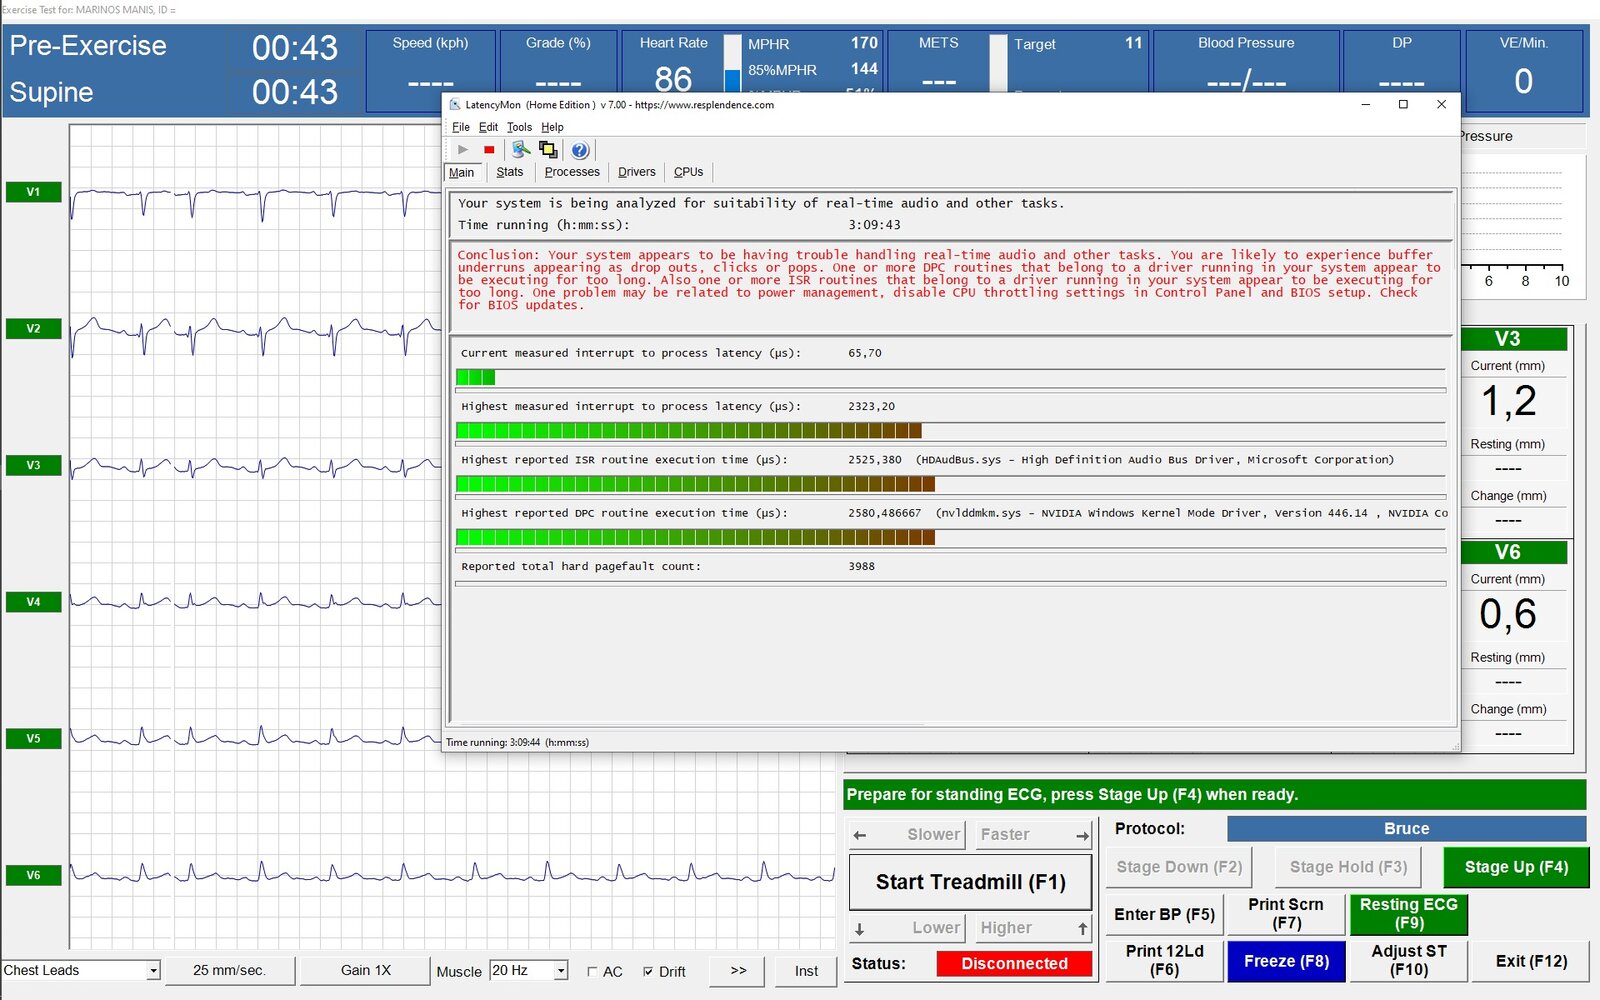The width and height of the screenshot is (1600, 1000).
Task: Click the LatencyMon start monitoring play icon
Action: click(462, 150)
